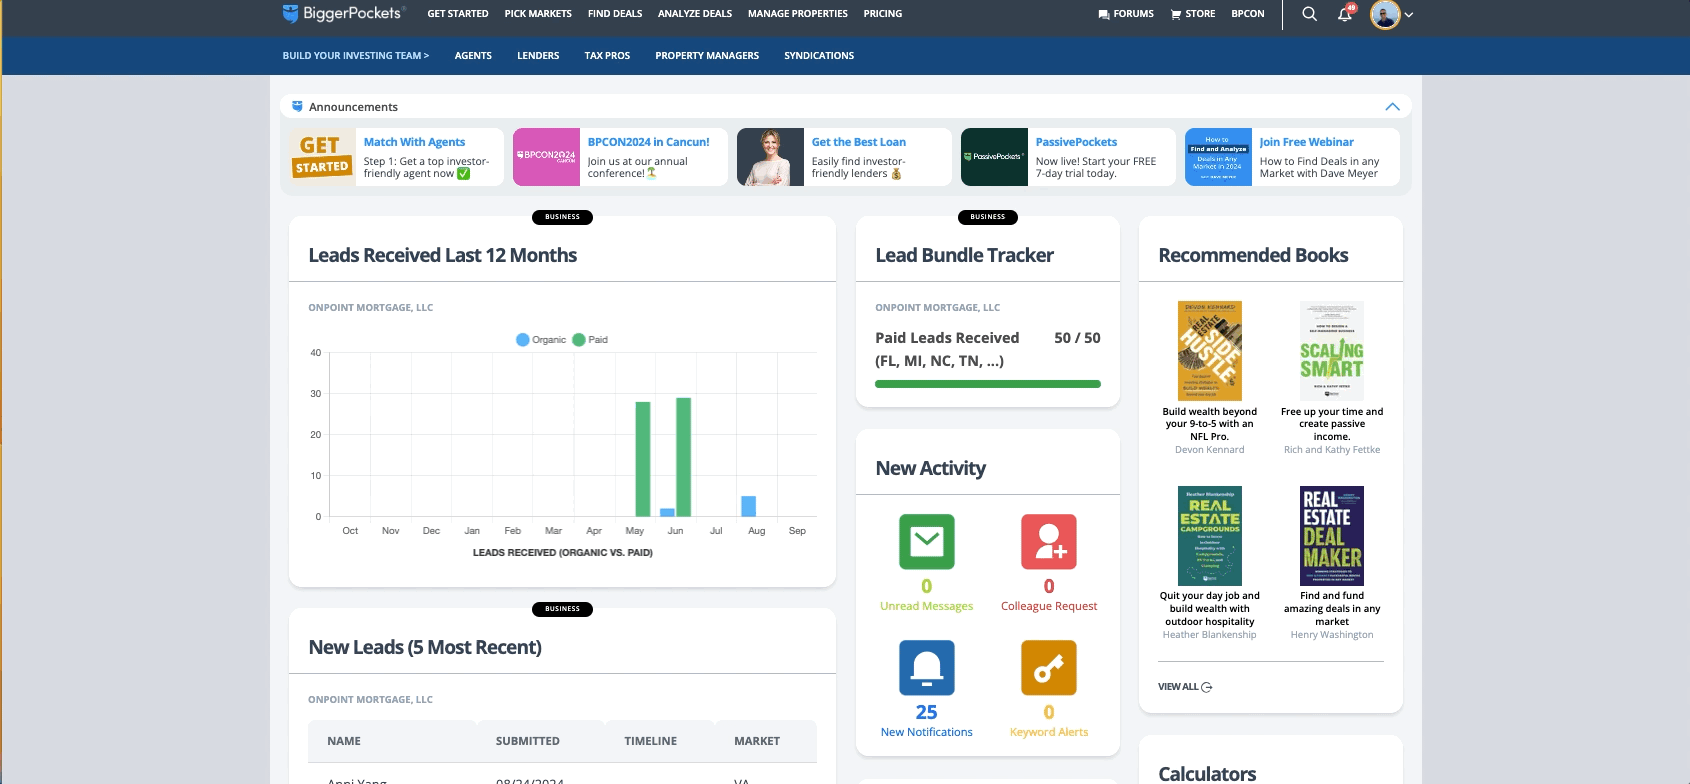The height and width of the screenshot is (784, 1690).
Task: Open the blue New Notifications bell icon
Action: coord(926,667)
